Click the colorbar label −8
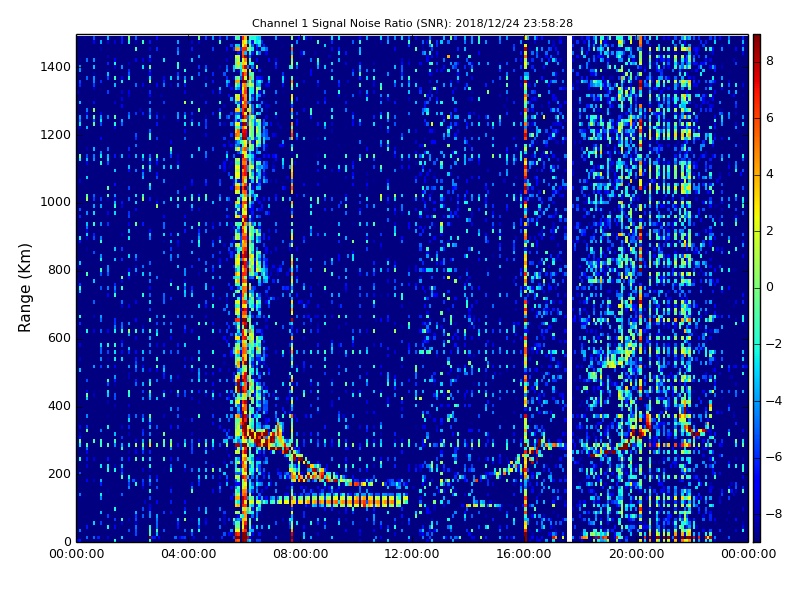The width and height of the screenshot is (800, 600). [x=774, y=514]
